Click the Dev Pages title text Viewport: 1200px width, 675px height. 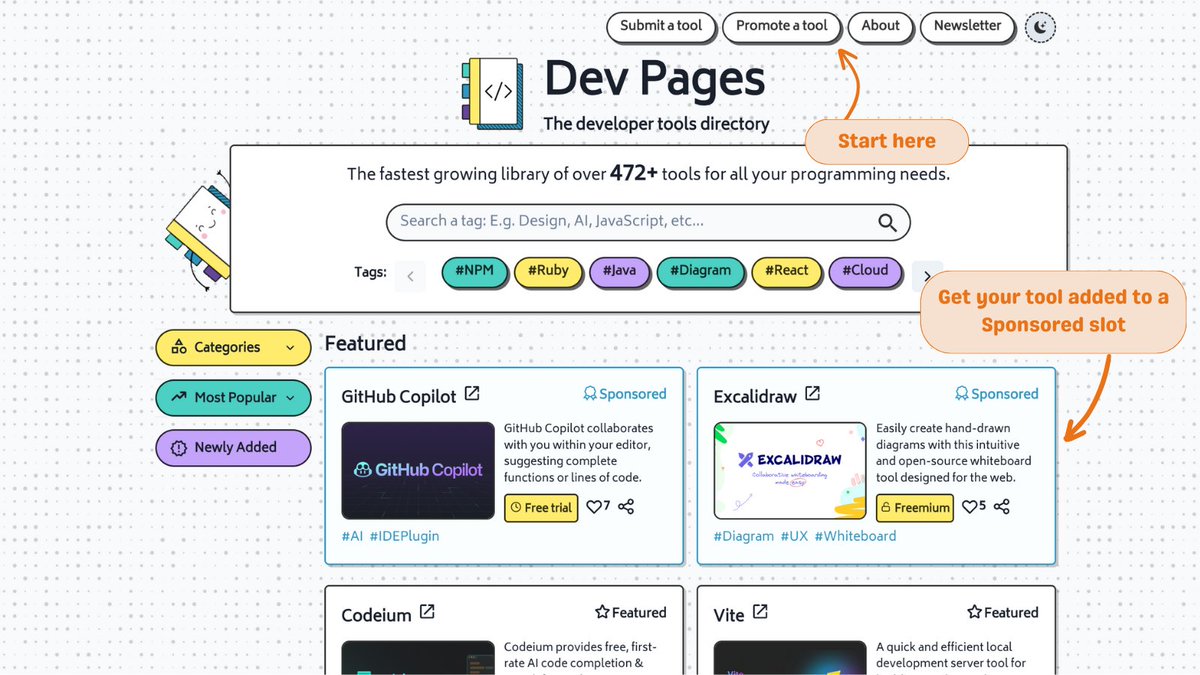coord(655,80)
